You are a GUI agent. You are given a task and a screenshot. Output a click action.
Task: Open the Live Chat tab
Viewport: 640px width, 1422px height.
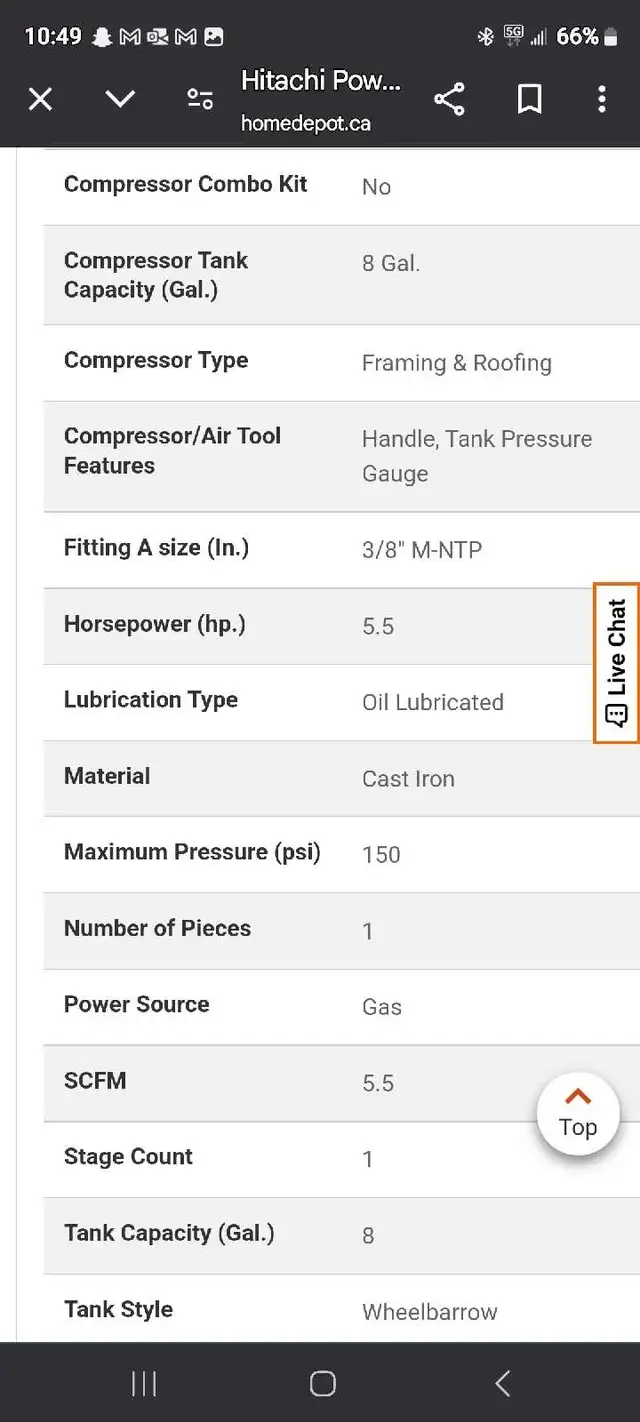616,663
